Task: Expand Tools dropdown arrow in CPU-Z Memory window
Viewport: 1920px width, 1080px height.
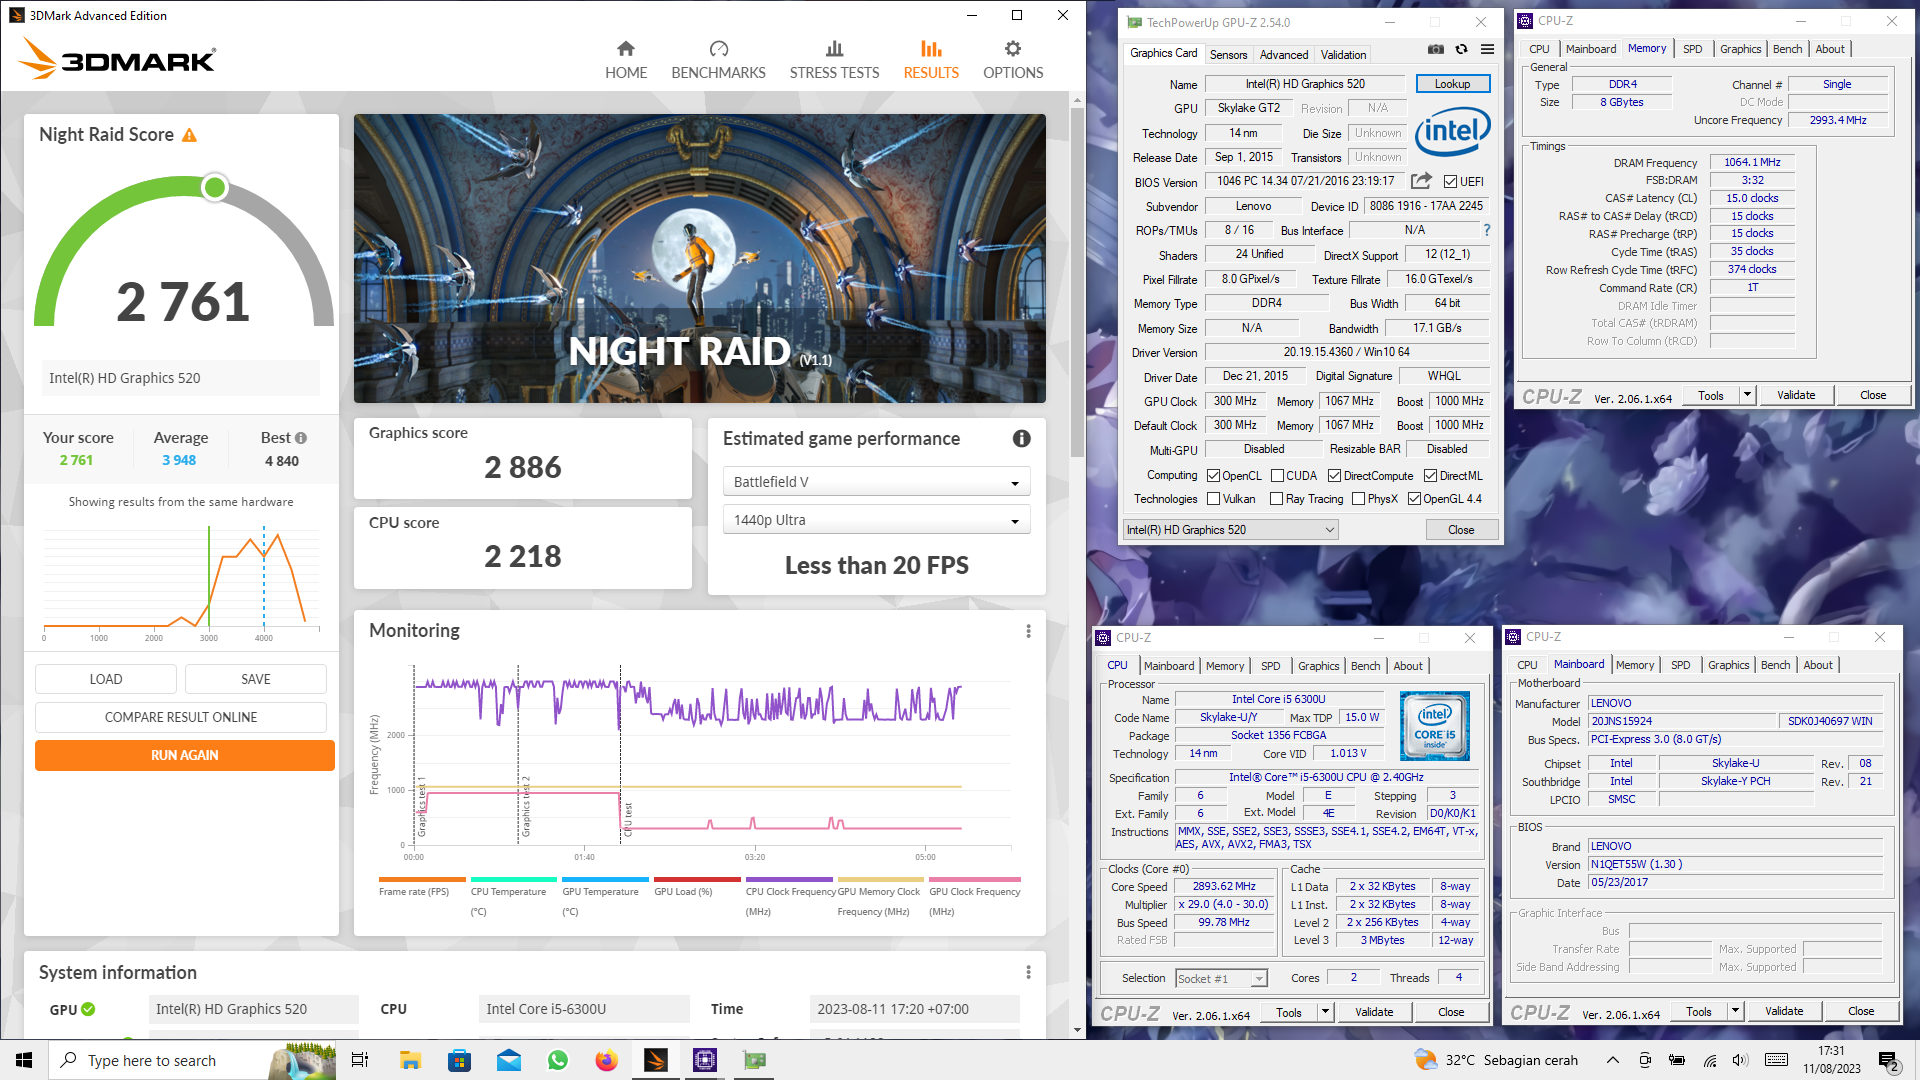Action: 1747,395
